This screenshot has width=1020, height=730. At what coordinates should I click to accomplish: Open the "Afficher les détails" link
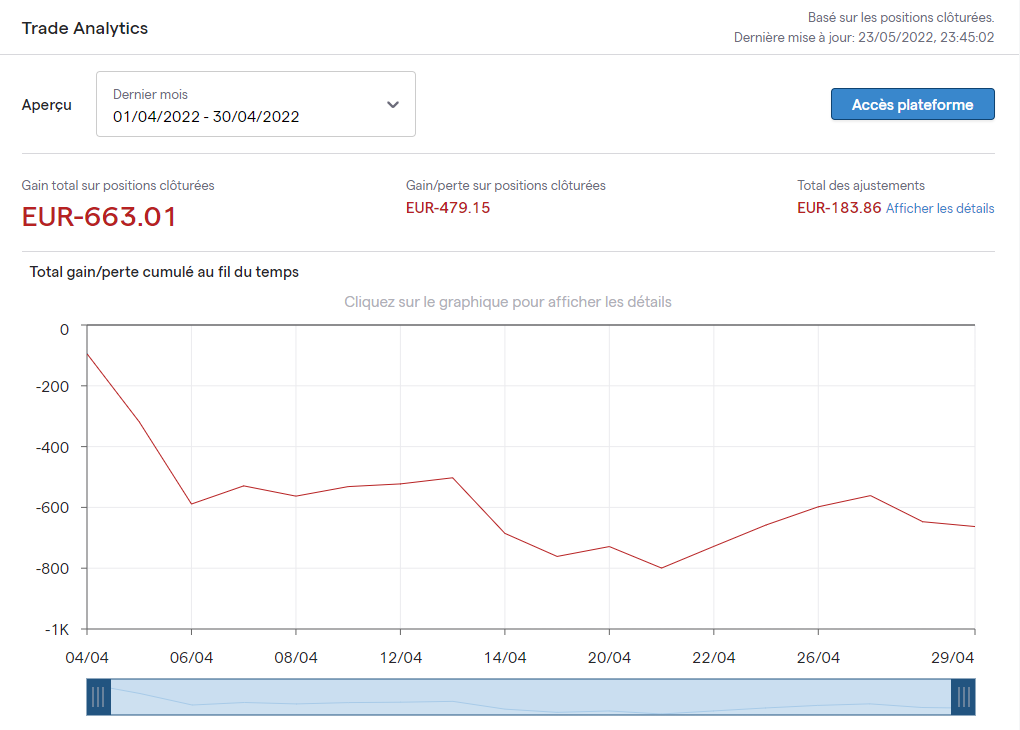coord(940,208)
